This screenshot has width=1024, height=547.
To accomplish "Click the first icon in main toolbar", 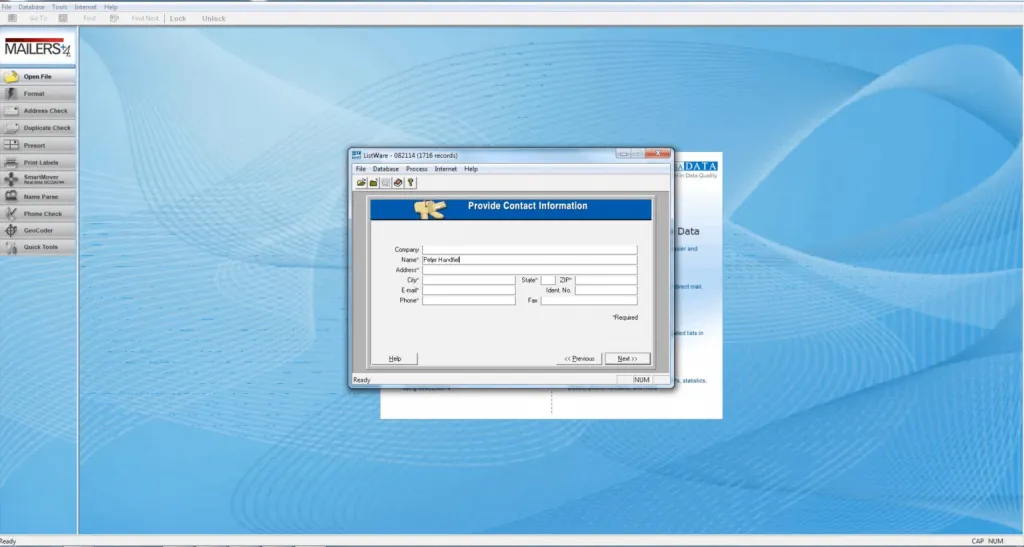I will (12, 18).
